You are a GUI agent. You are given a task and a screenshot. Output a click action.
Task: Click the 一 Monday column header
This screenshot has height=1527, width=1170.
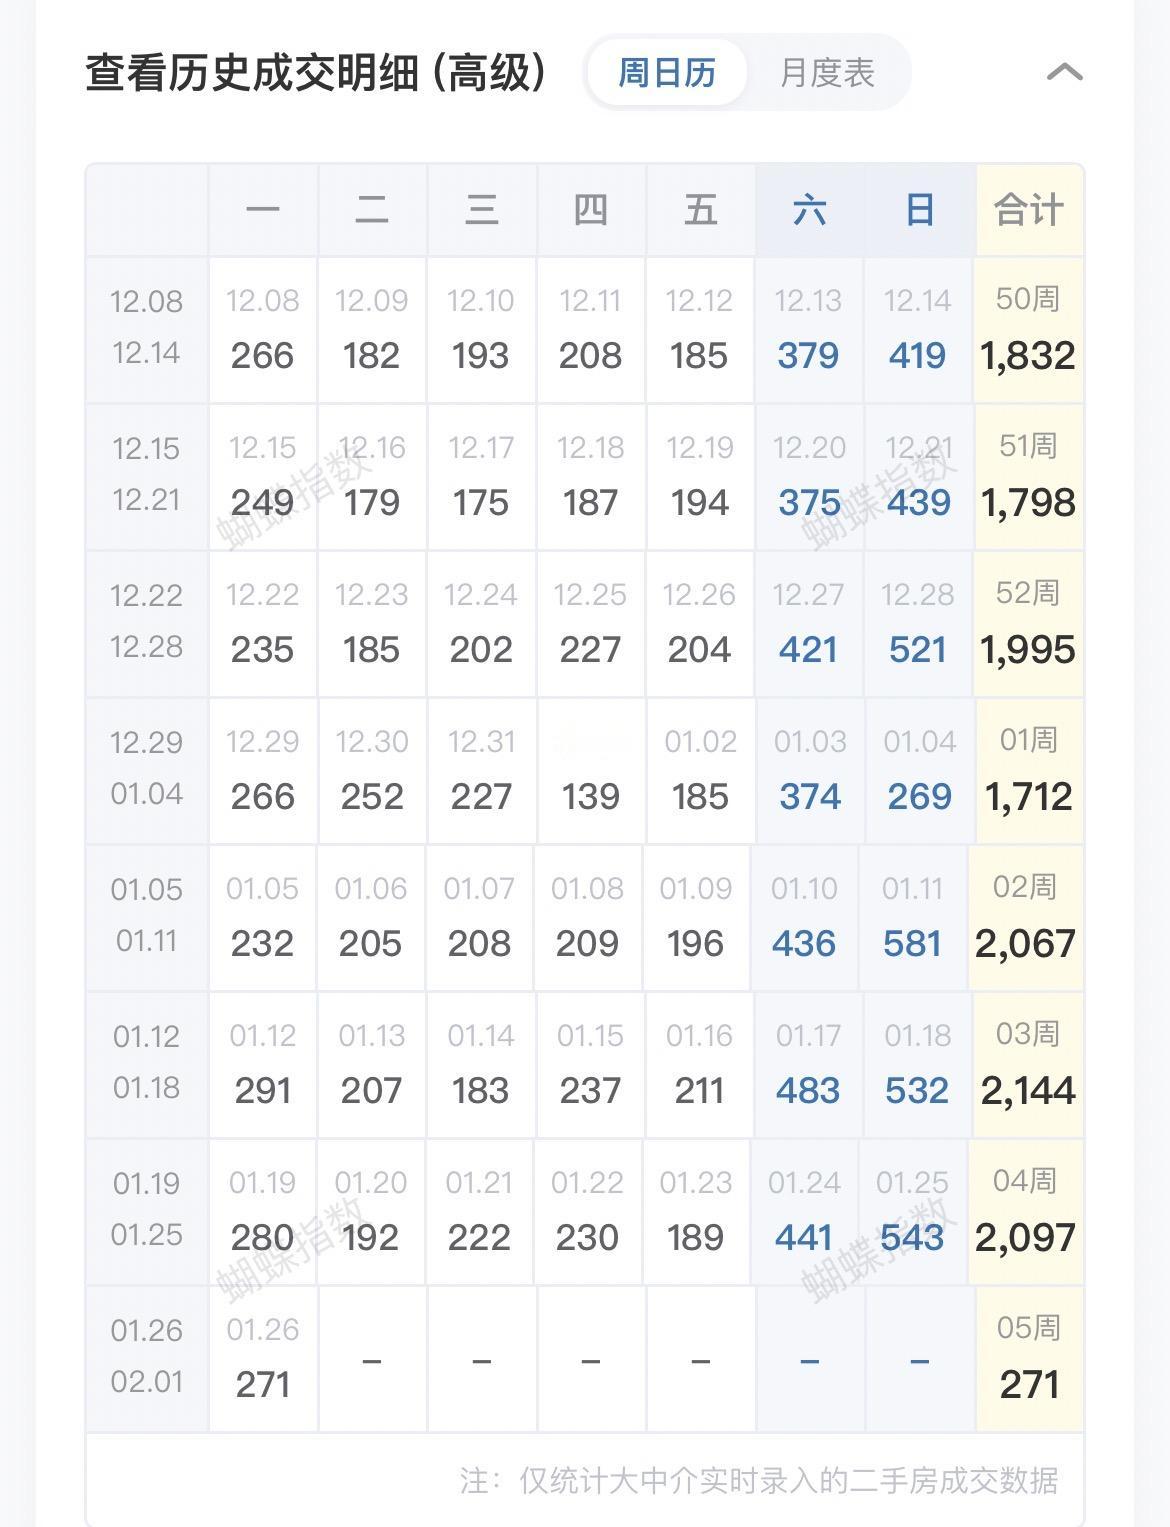263,210
